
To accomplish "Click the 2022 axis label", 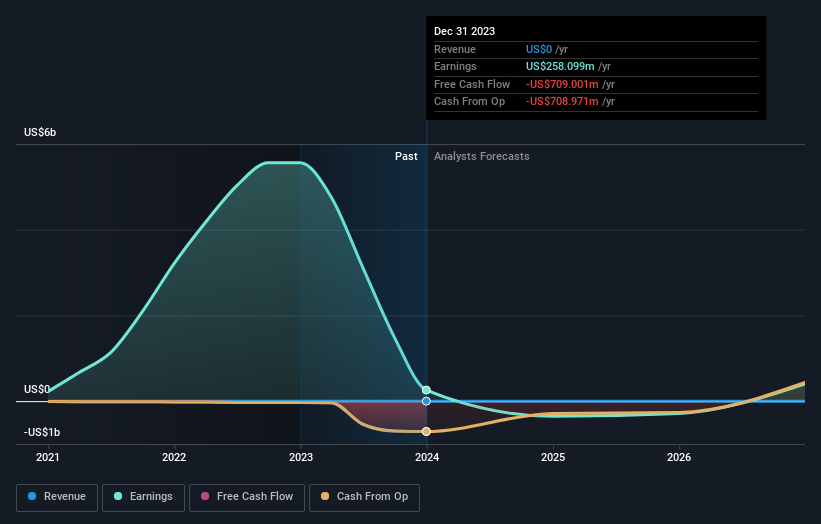I will (174, 458).
